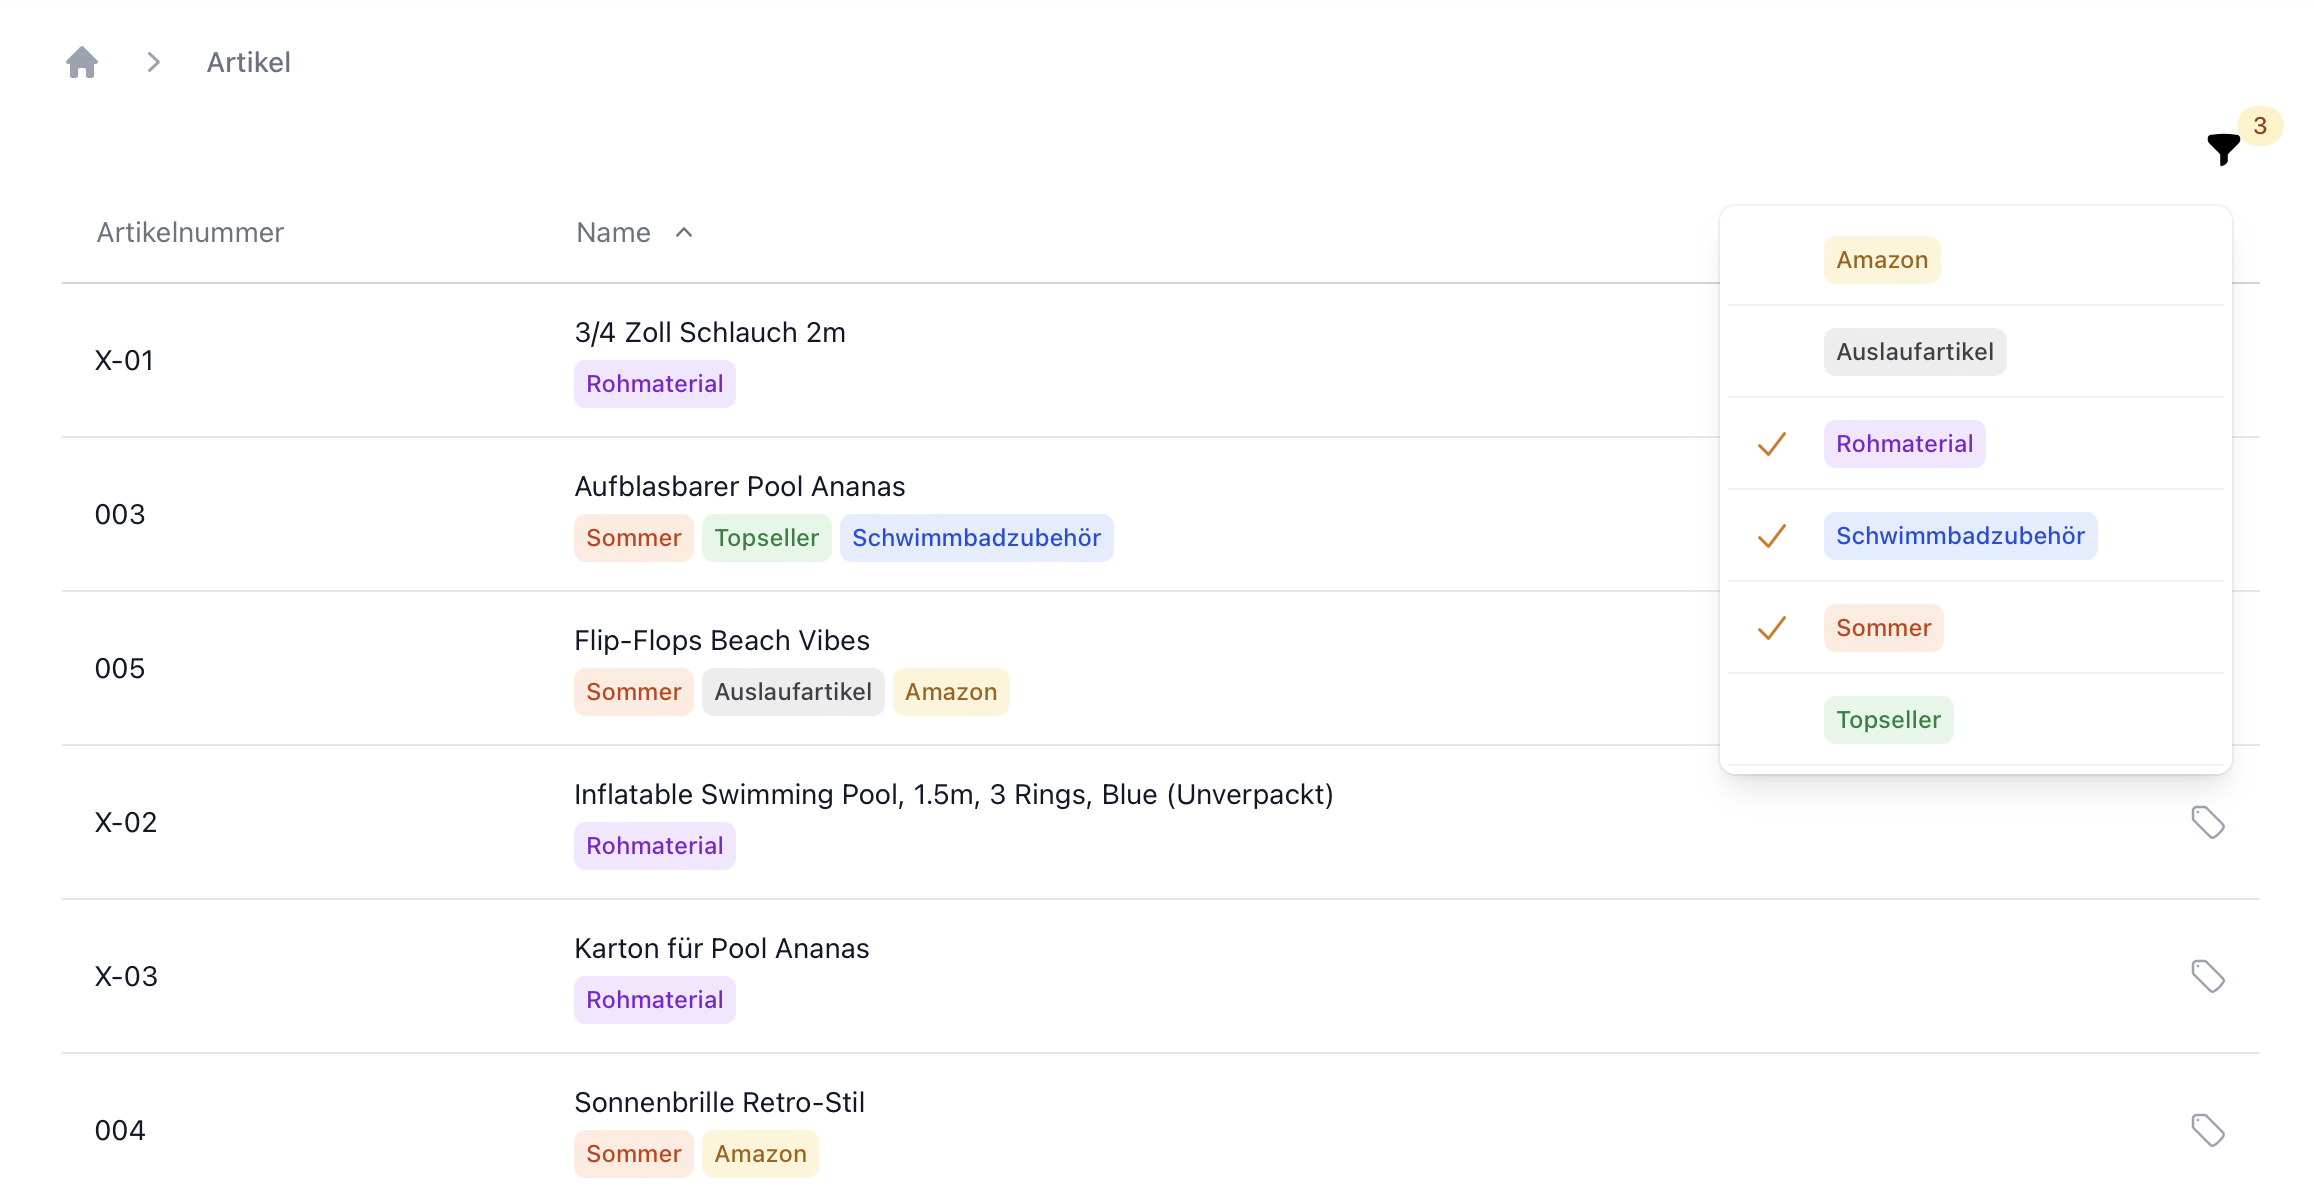Select Auslaufartikel in the filter list
Screen dimensions: 2314x1204
[x=1914, y=352]
